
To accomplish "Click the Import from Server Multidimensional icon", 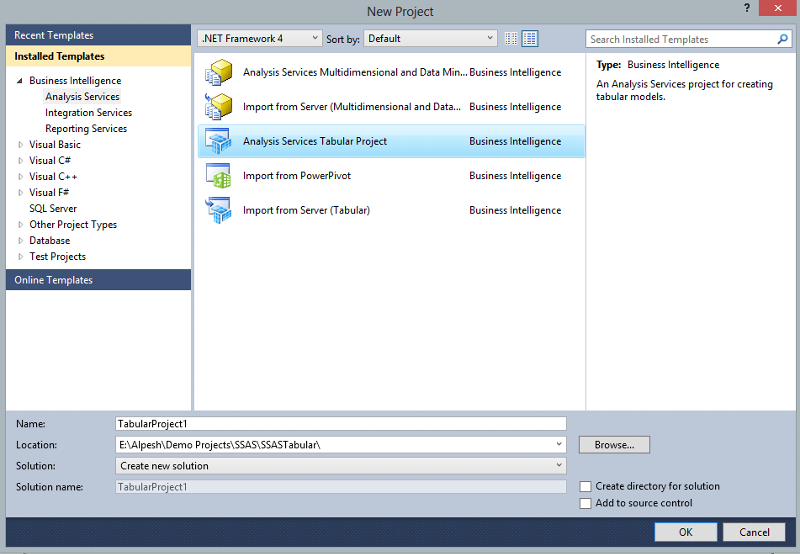I will point(218,107).
